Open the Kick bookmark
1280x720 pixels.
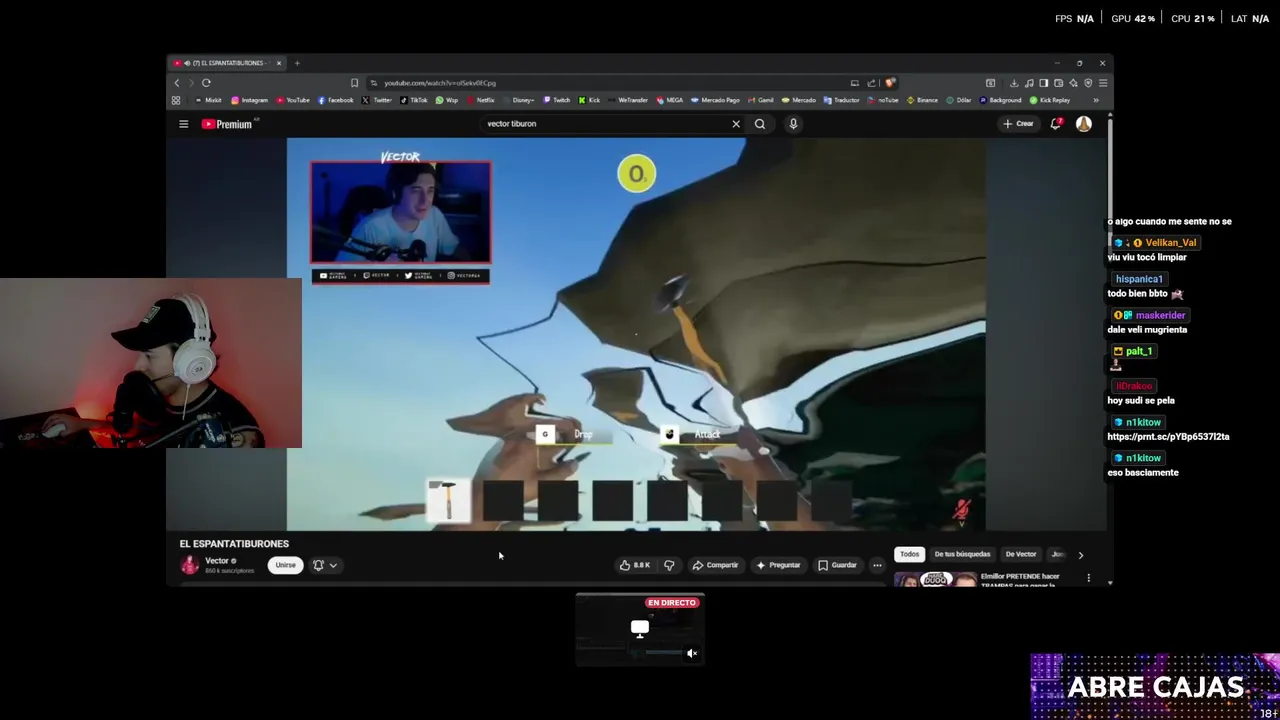pos(589,100)
